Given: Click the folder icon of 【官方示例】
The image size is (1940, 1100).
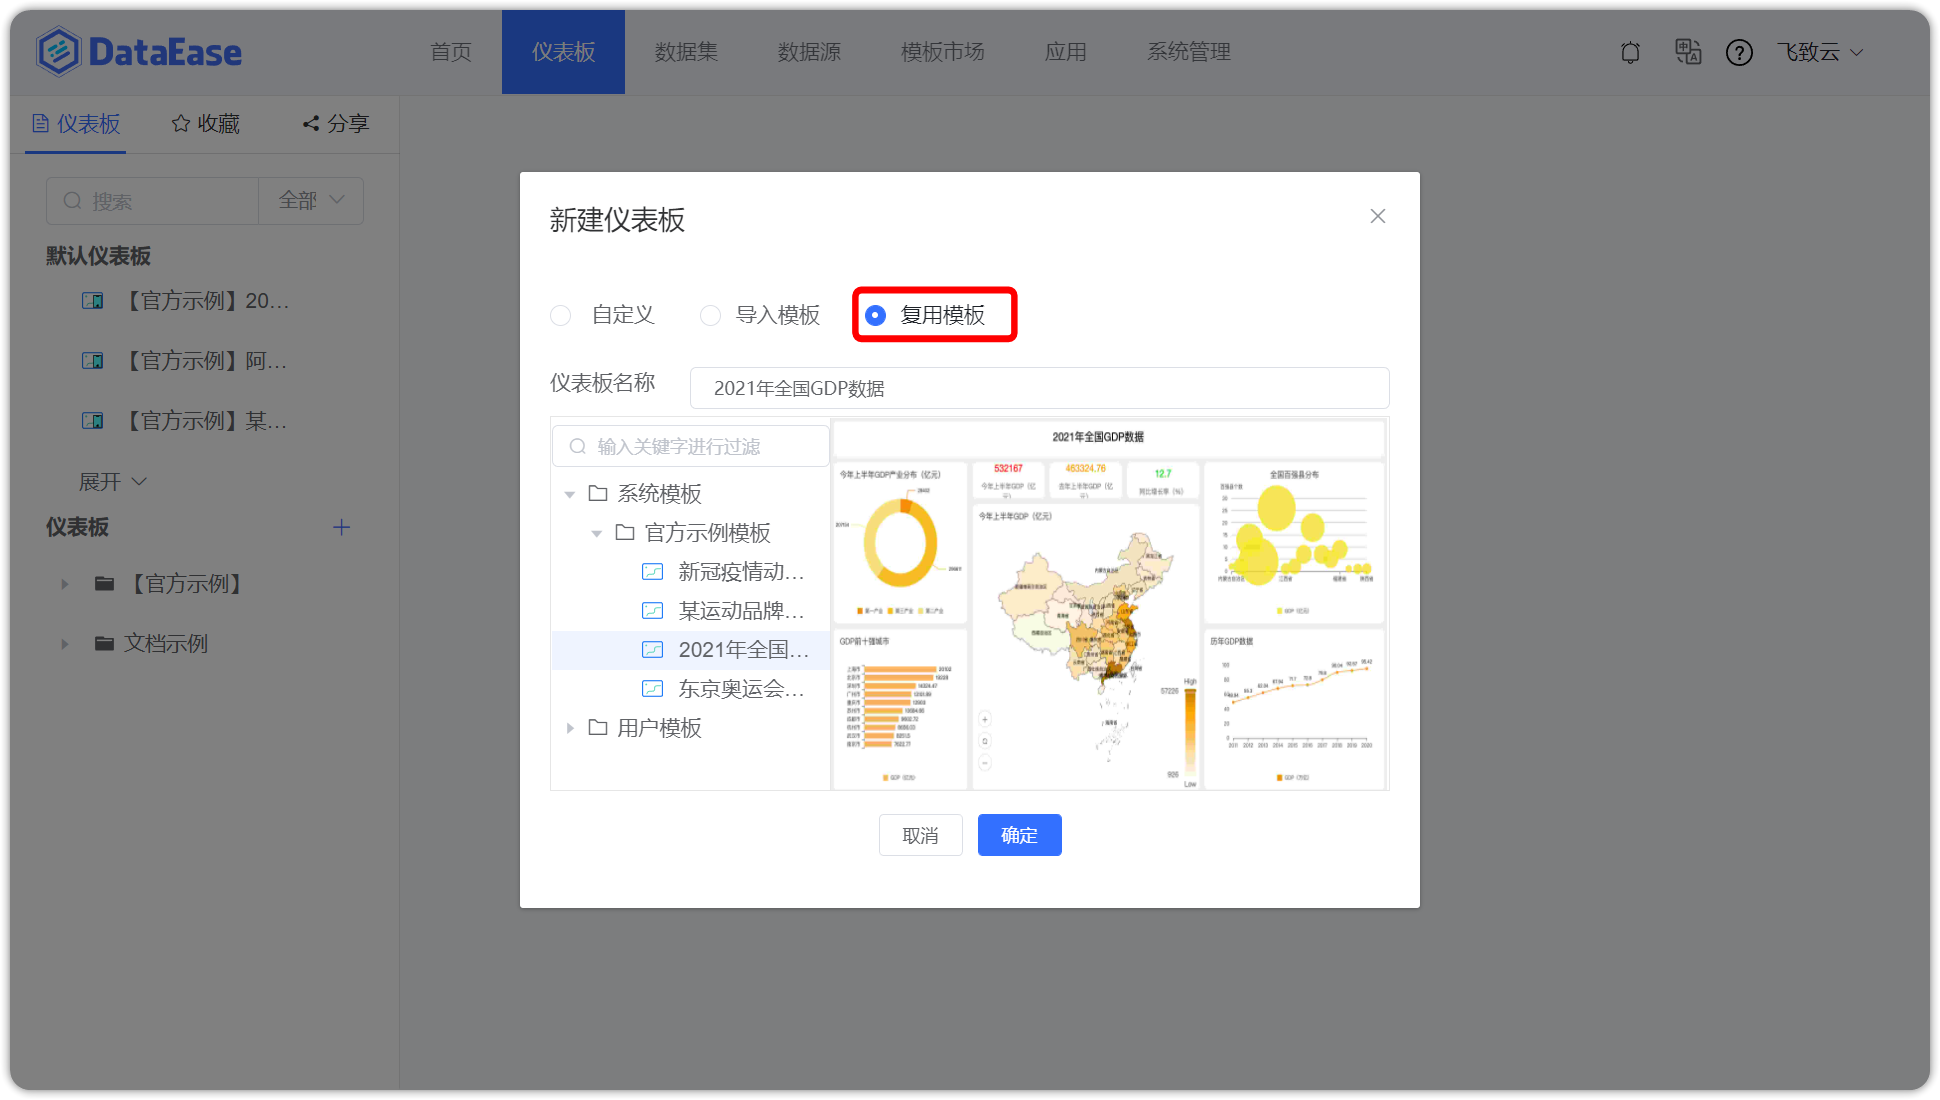Looking at the screenshot, I should tap(104, 584).
